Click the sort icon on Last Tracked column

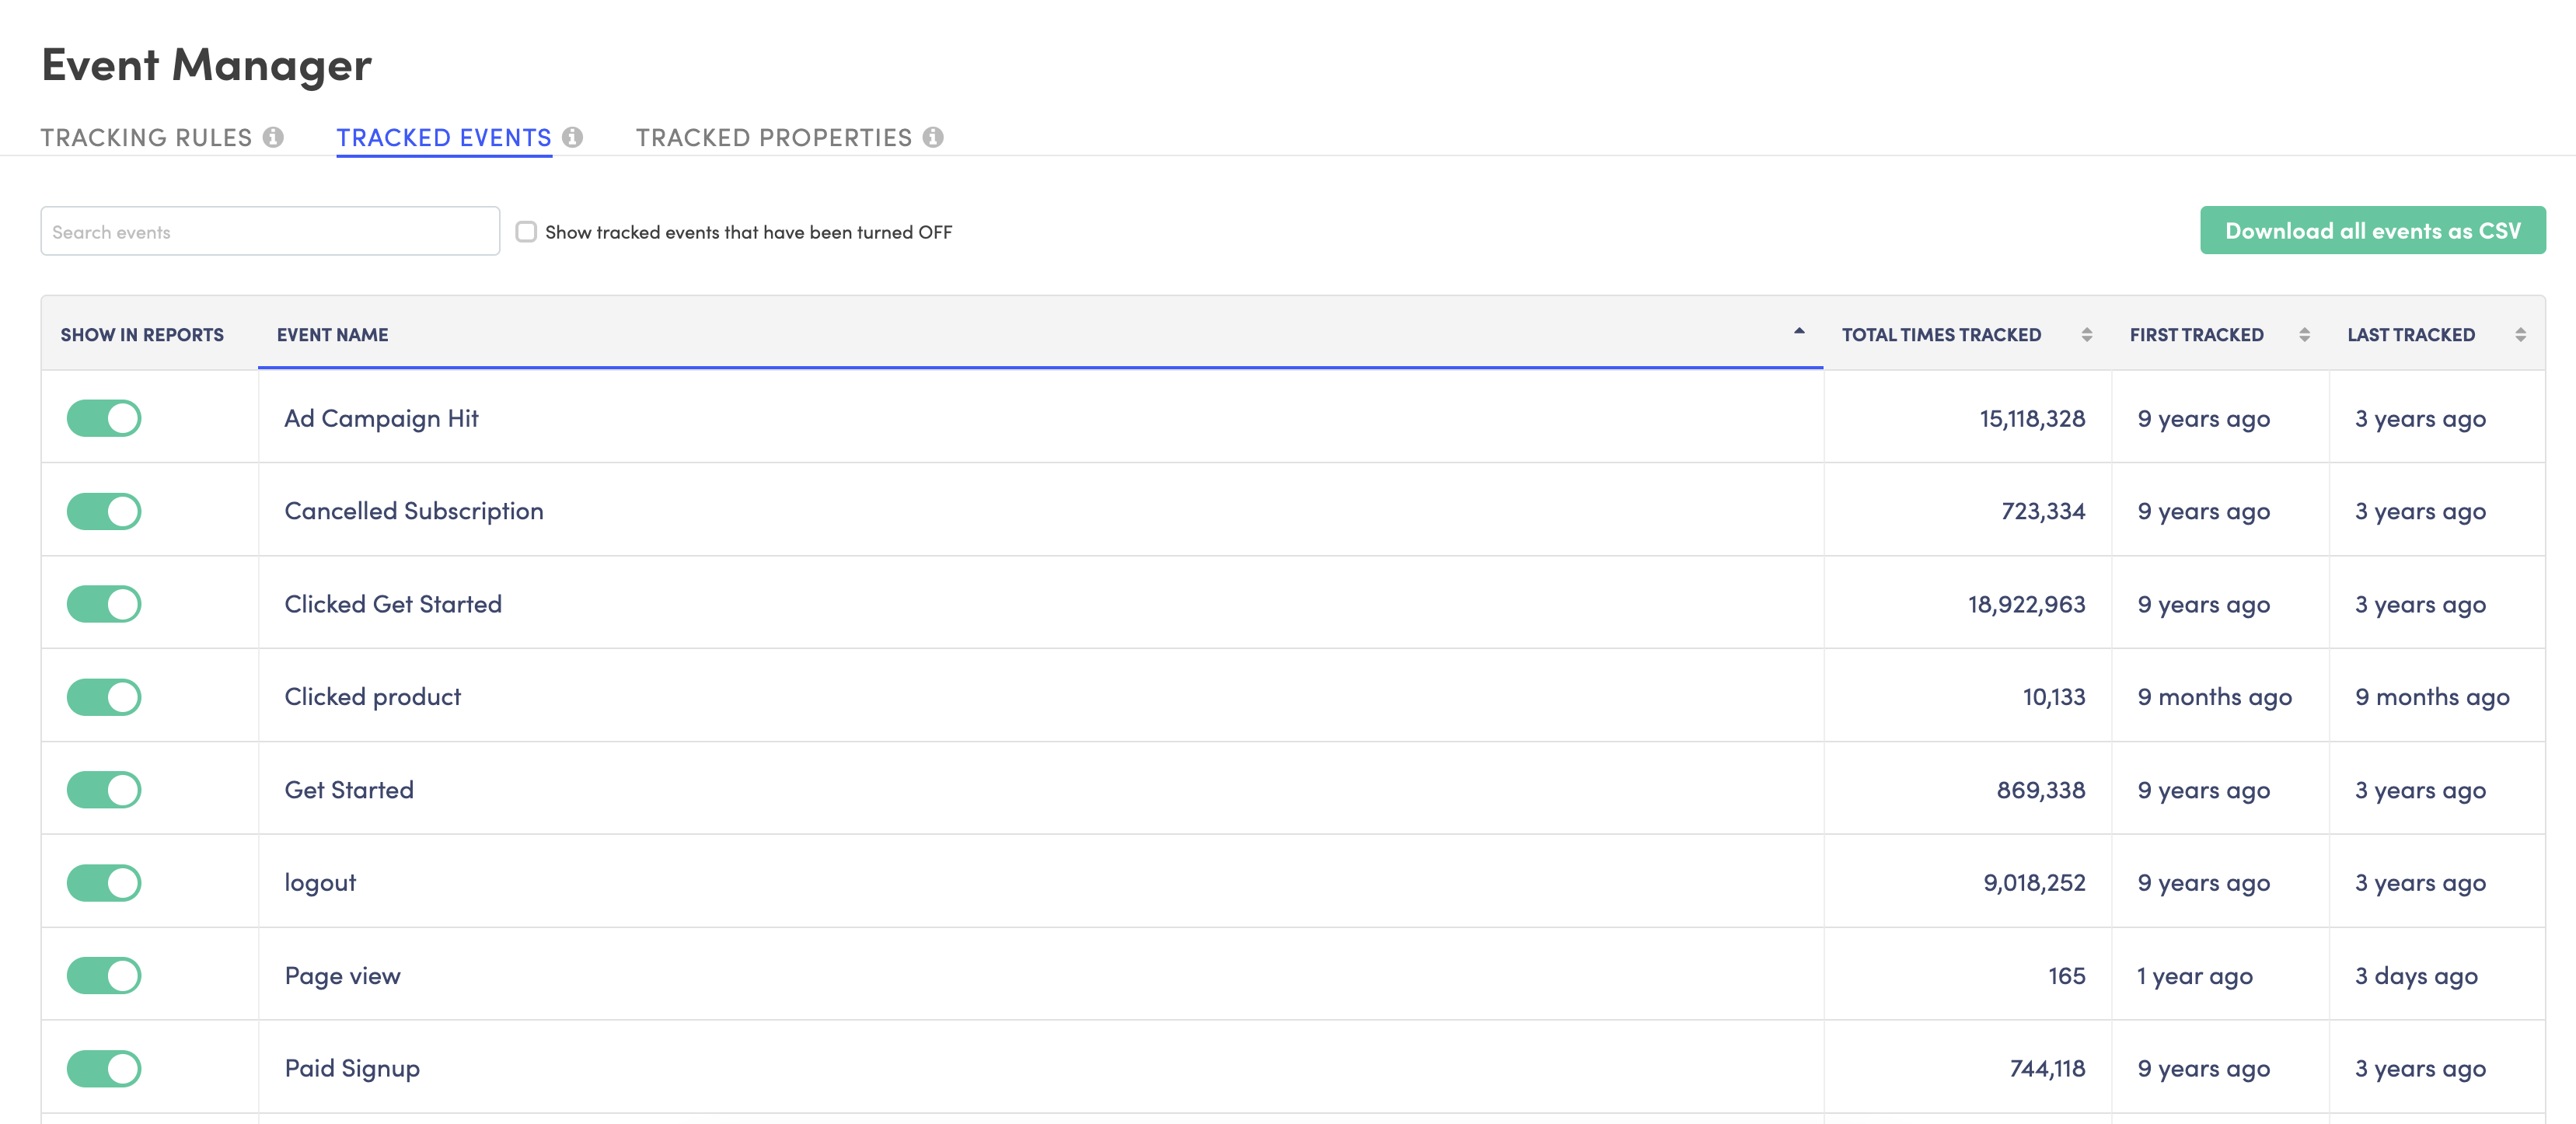click(2521, 334)
